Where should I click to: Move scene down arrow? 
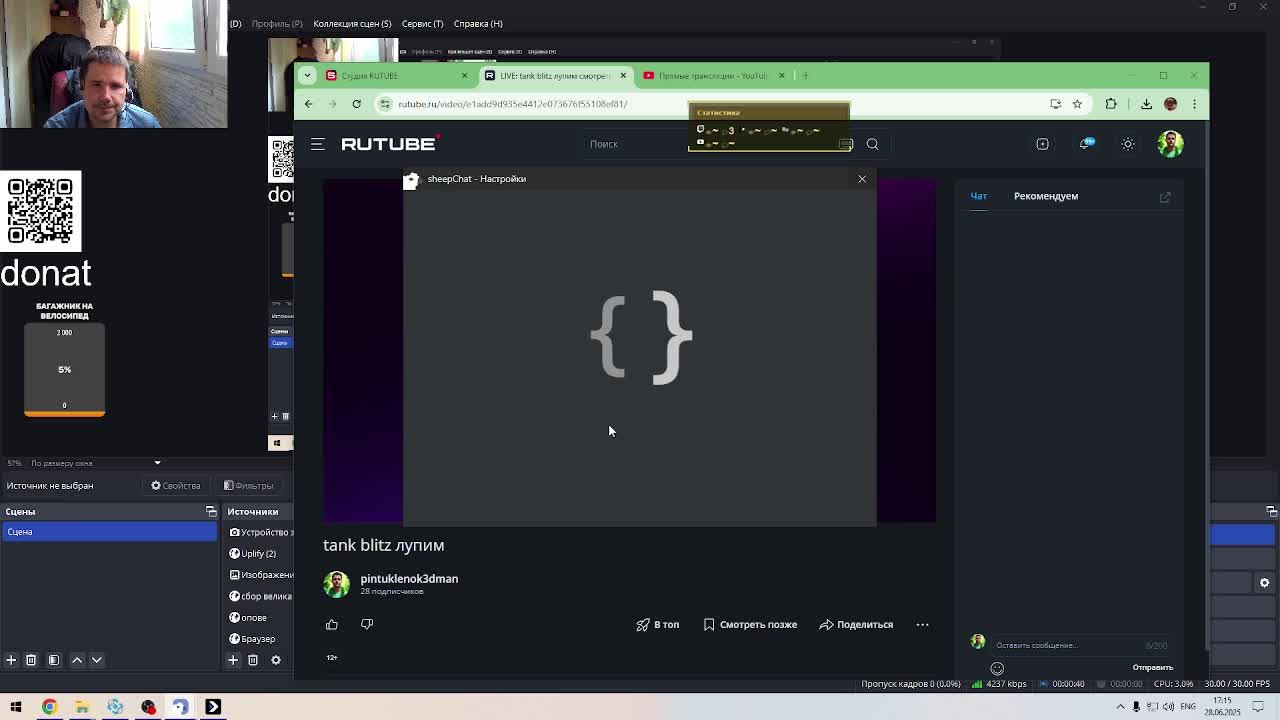[x=97, y=660]
